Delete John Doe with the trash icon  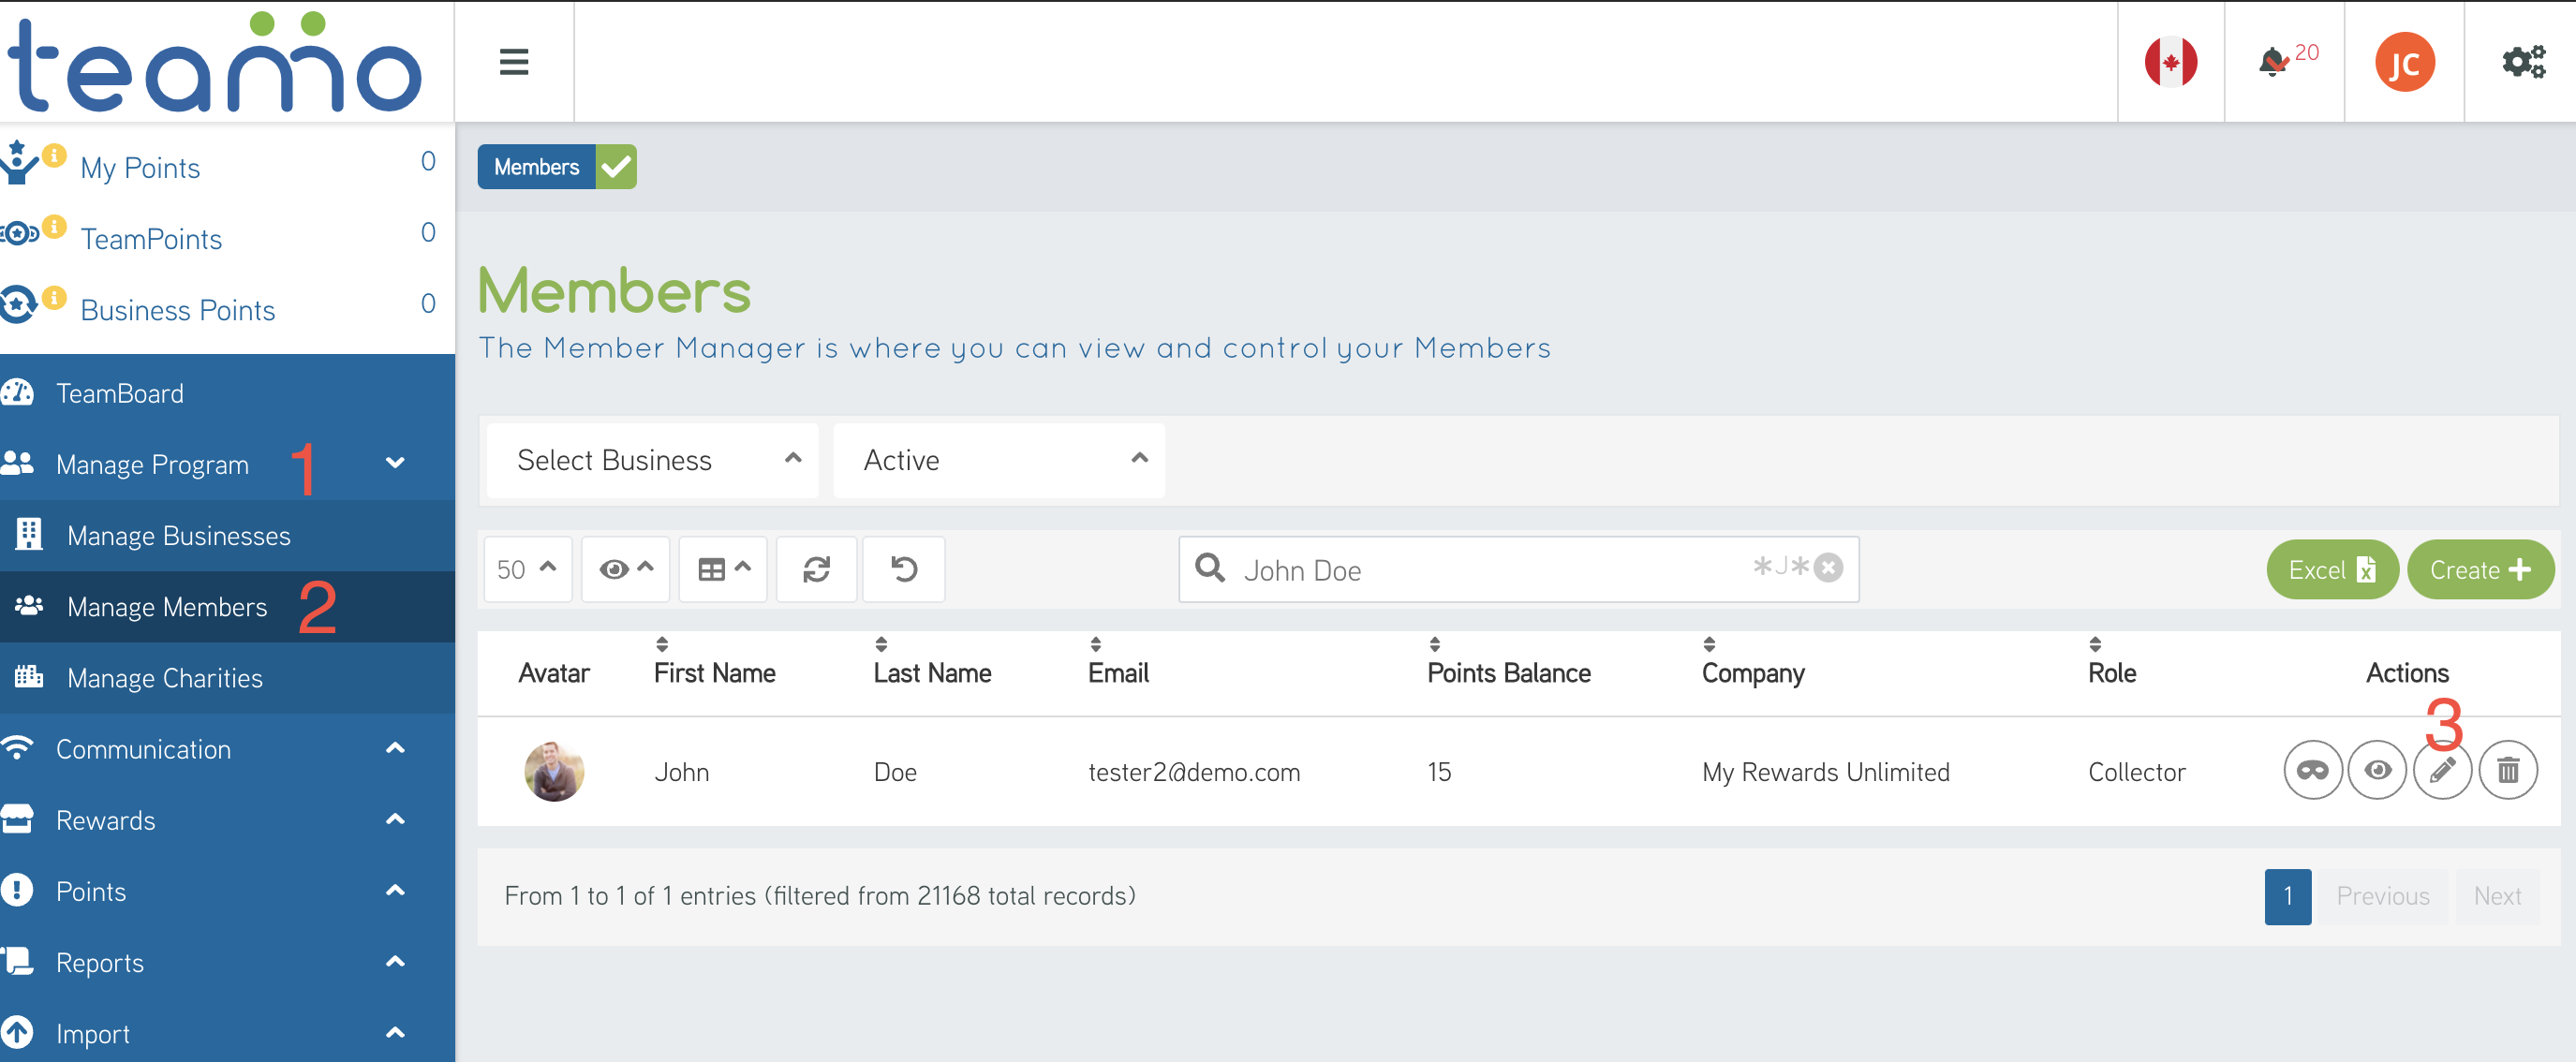click(x=2507, y=770)
